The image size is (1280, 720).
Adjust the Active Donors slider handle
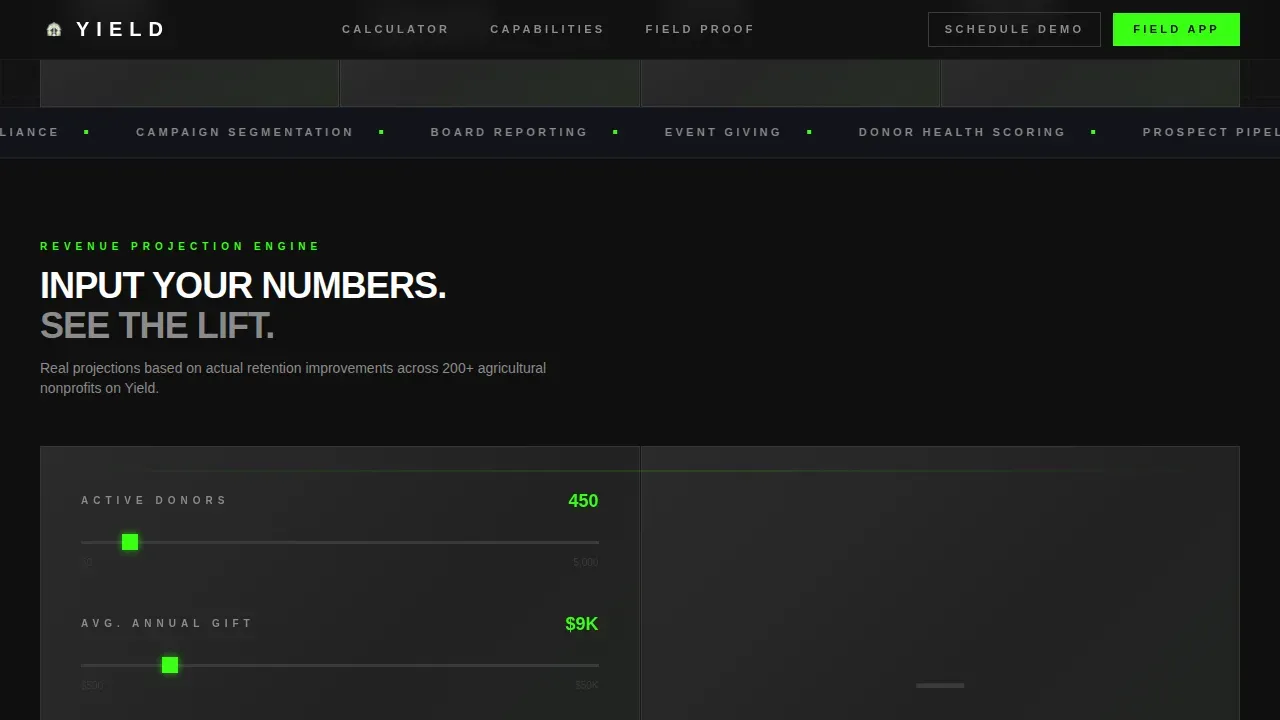click(130, 542)
